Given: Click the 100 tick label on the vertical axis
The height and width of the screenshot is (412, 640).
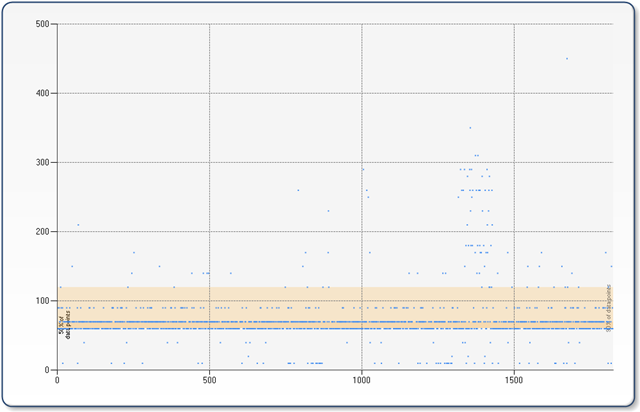Looking at the screenshot, I should click(42, 301).
